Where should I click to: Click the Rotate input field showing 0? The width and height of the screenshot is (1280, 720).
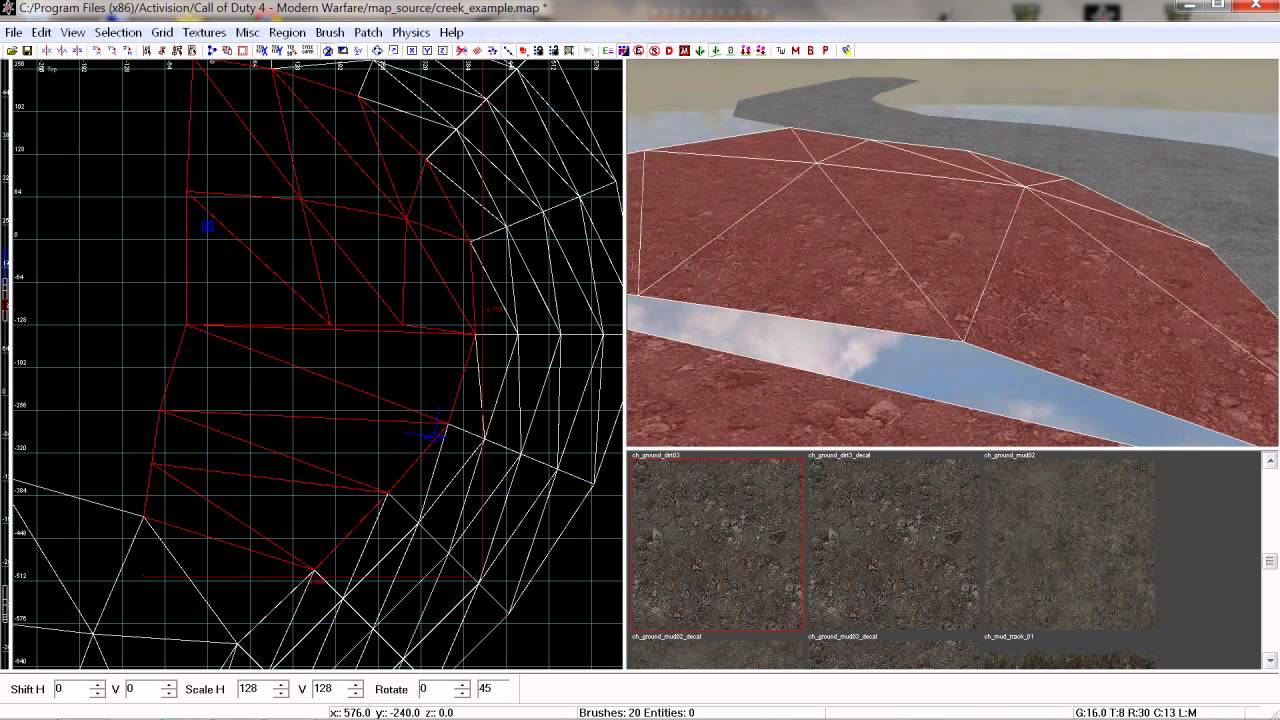436,689
